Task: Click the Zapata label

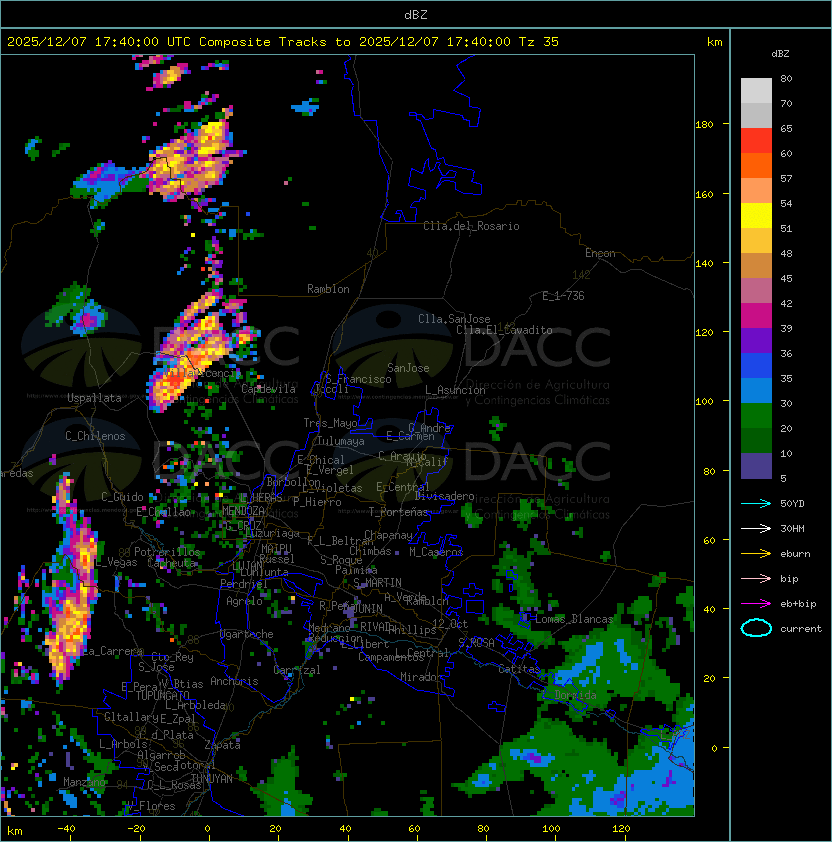Action: pos(222,745)
